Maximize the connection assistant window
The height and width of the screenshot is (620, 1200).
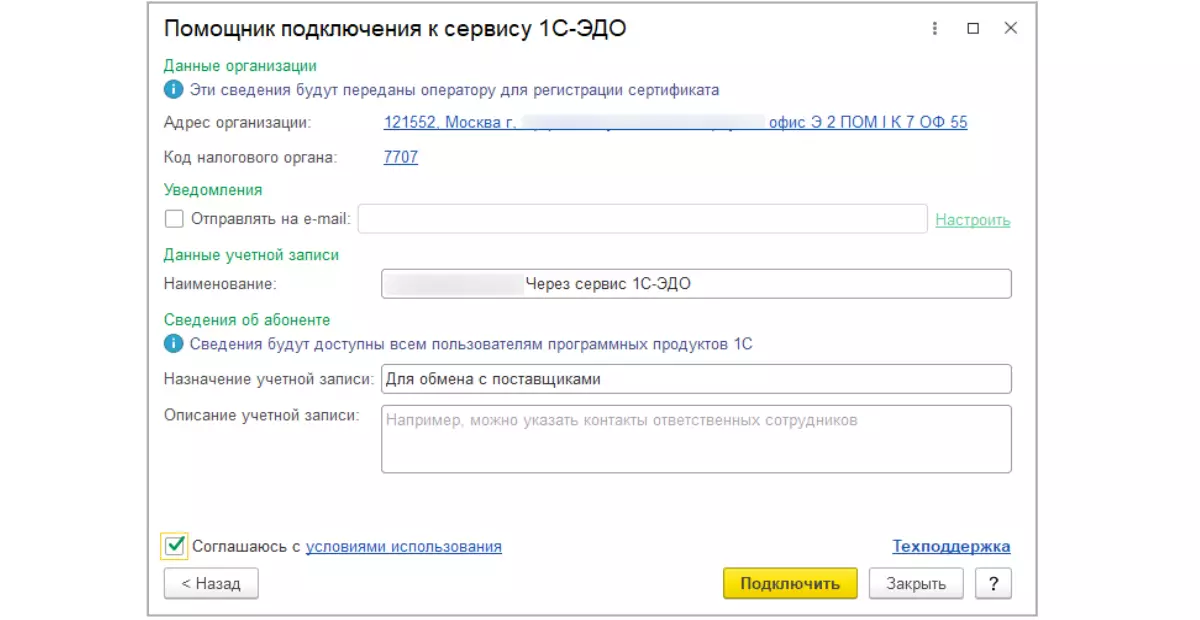pos(973,28)
